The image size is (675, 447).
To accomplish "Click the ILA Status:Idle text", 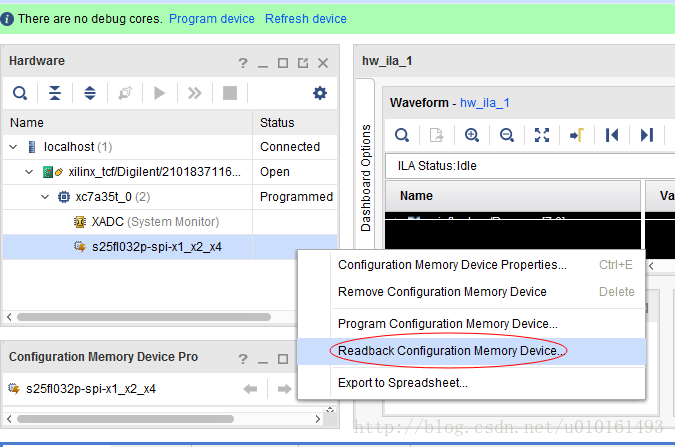I will 437,166.
